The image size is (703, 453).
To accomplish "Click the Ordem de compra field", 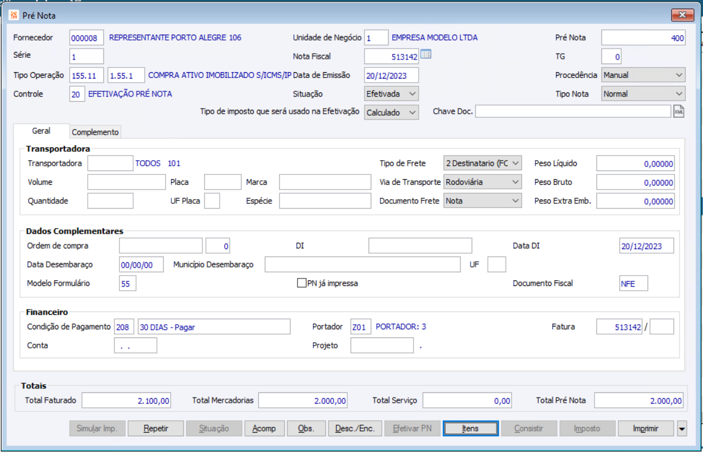I will click(x=161, y=246).
